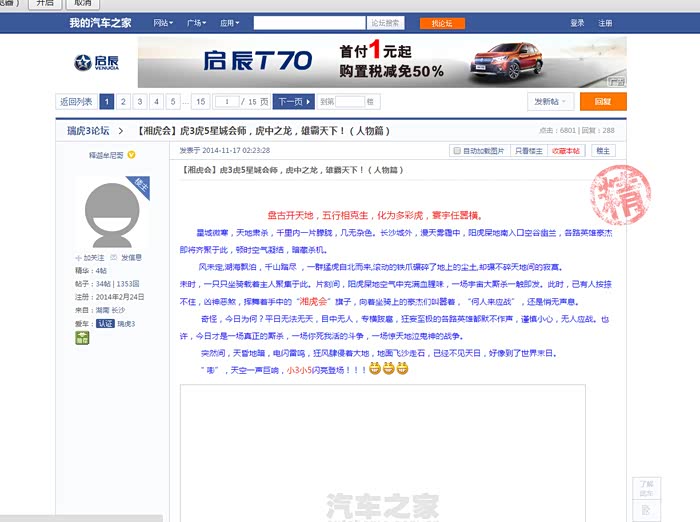The height and width of the screenshot is (522, 700).
Task: Click the 瑞虎3论坛 forum link
Action: 88,130
